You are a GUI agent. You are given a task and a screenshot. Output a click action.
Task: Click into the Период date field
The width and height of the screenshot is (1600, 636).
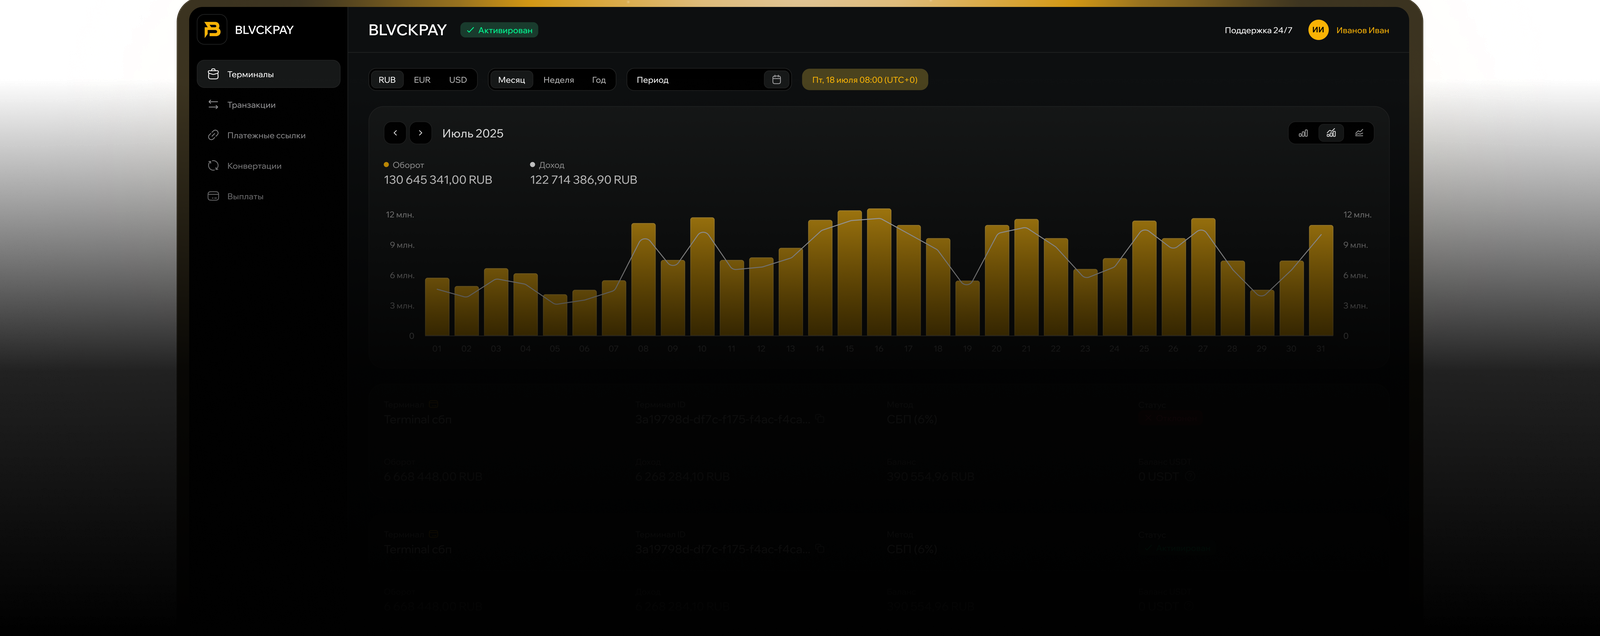click(x=709, y=80)
